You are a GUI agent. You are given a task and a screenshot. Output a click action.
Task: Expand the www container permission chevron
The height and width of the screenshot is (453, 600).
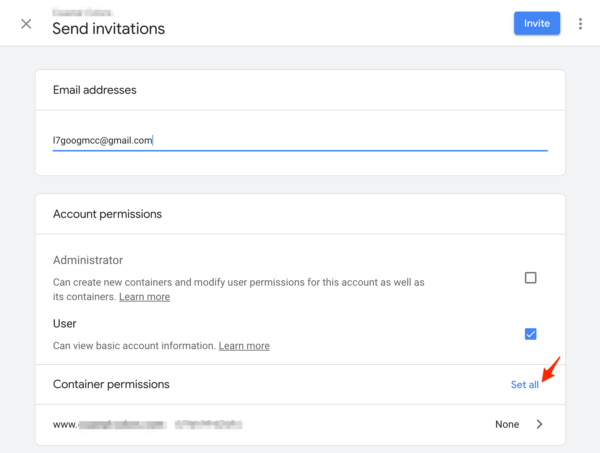[539, 424]
